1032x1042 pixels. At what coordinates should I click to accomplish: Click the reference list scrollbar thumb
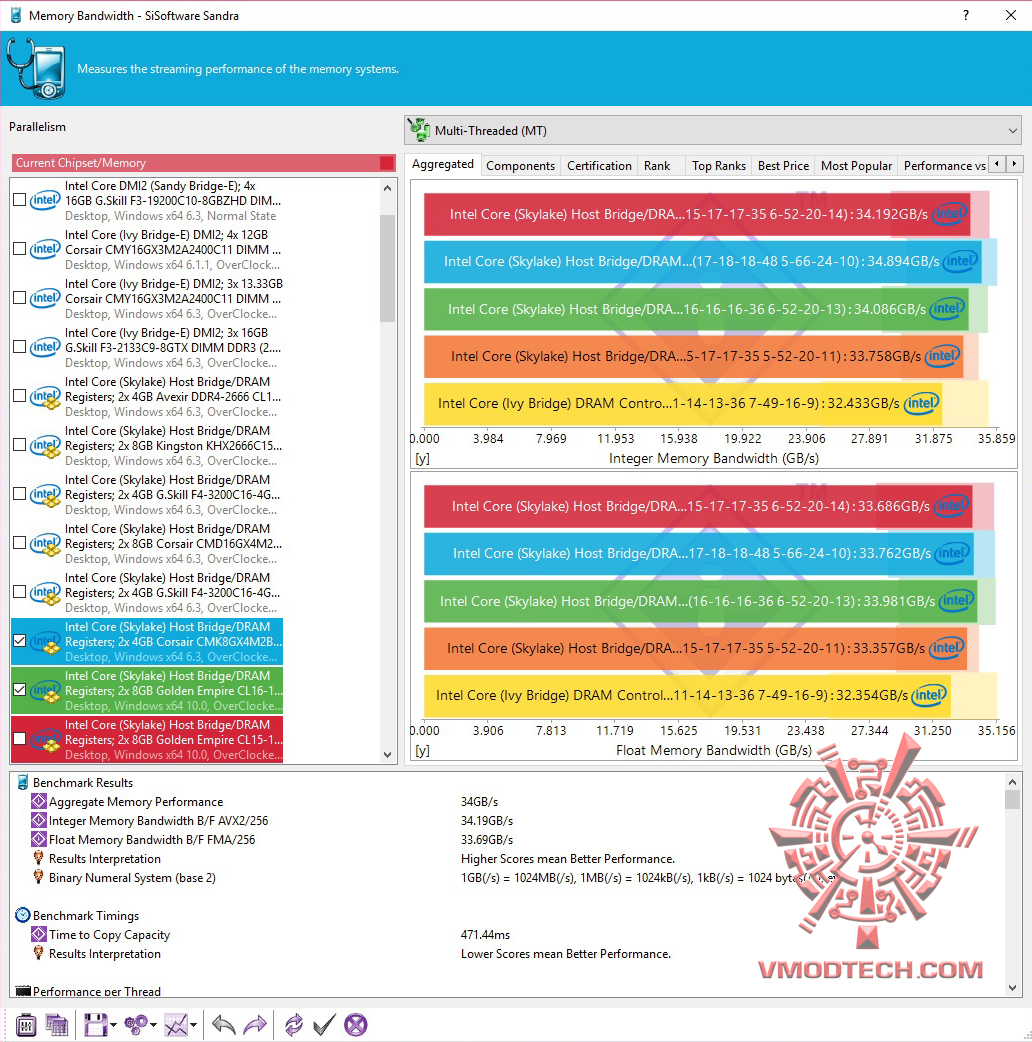(x=387, y=268)
